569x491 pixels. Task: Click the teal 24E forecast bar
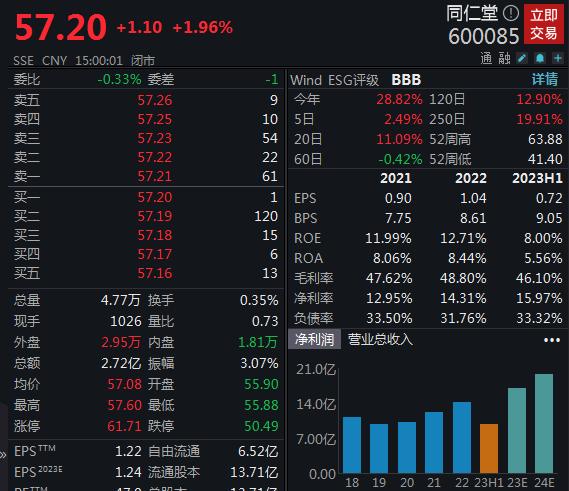click(544, 424)
